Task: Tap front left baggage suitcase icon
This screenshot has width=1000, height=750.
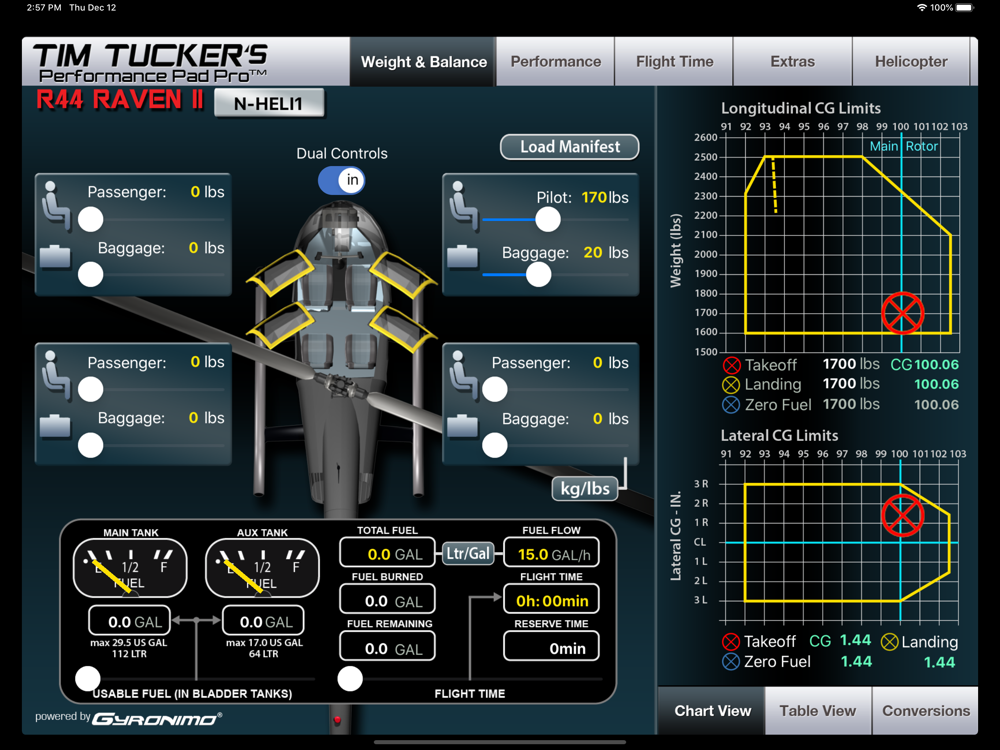Action: (x=55, y=256)
